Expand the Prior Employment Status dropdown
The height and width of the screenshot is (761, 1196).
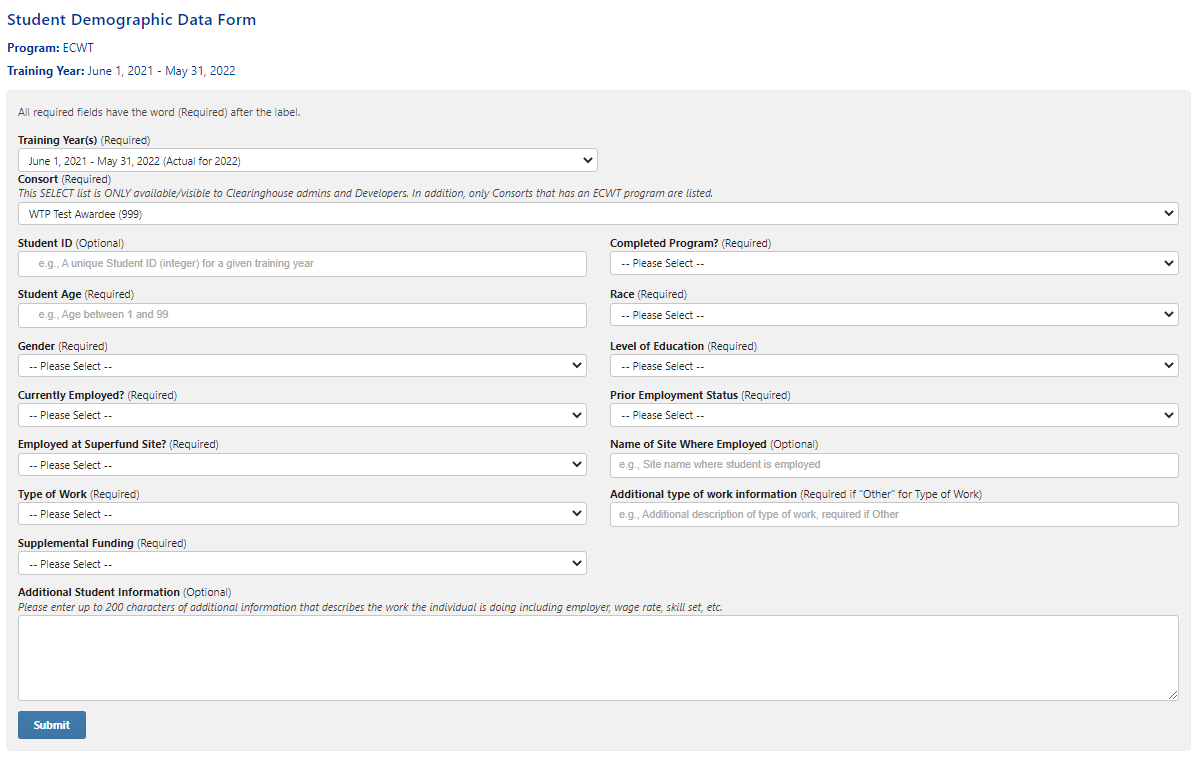(x=893, y=415)
